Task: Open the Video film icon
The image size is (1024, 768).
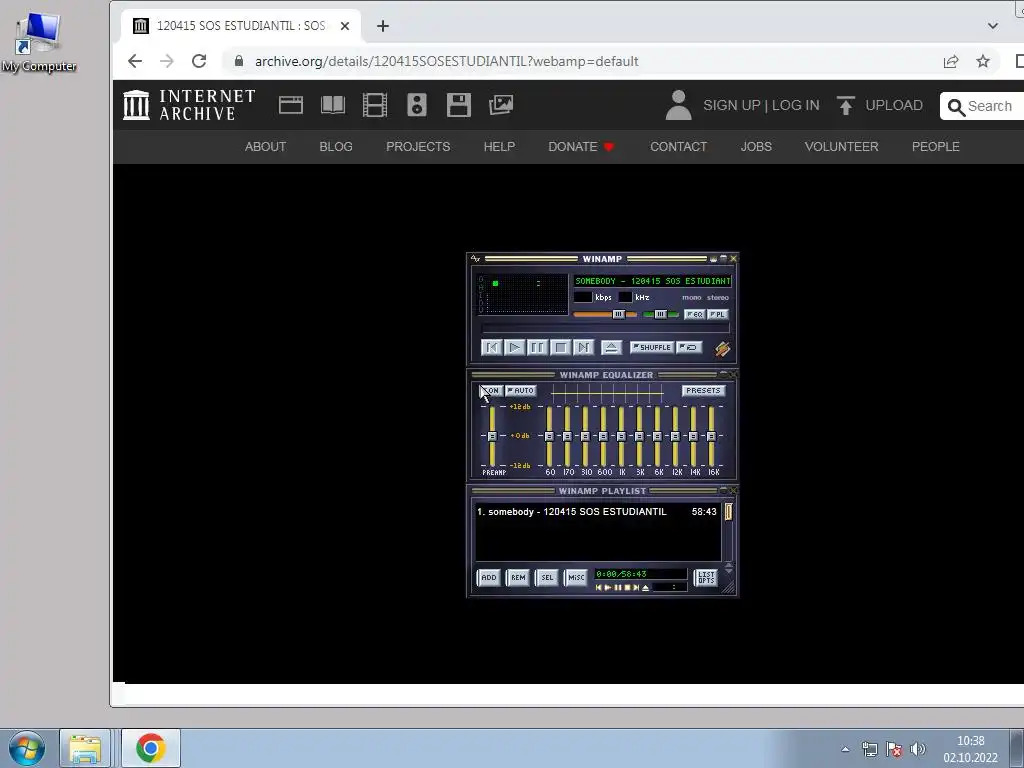Action: tap(375, 105)
